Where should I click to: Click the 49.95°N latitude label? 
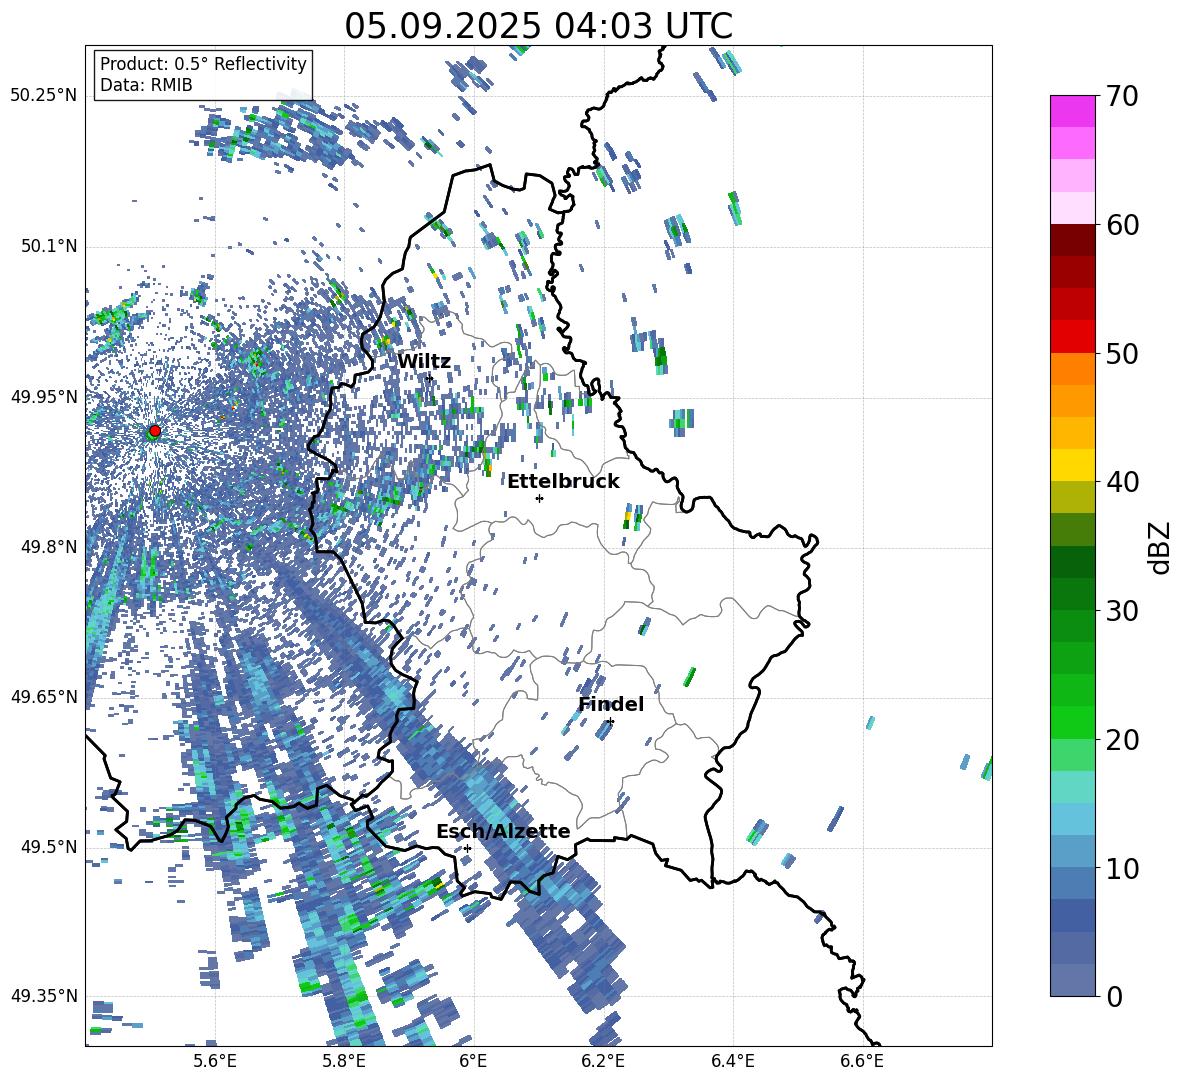44,397
